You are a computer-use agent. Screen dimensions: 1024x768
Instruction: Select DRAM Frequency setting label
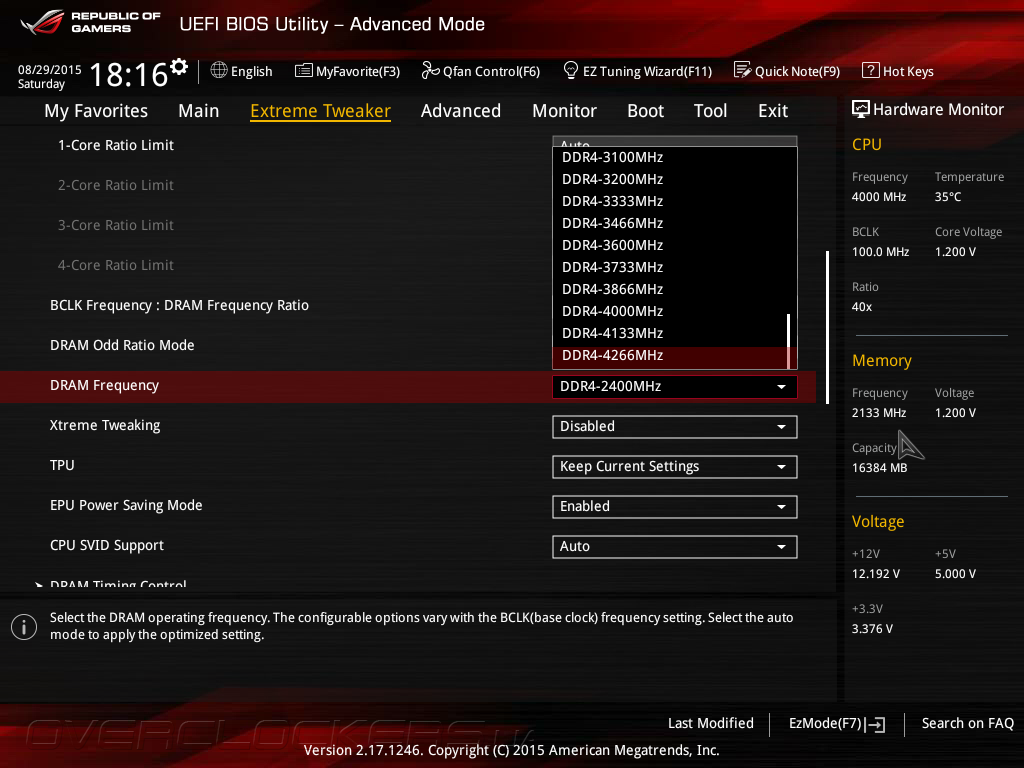coord(104,386)
